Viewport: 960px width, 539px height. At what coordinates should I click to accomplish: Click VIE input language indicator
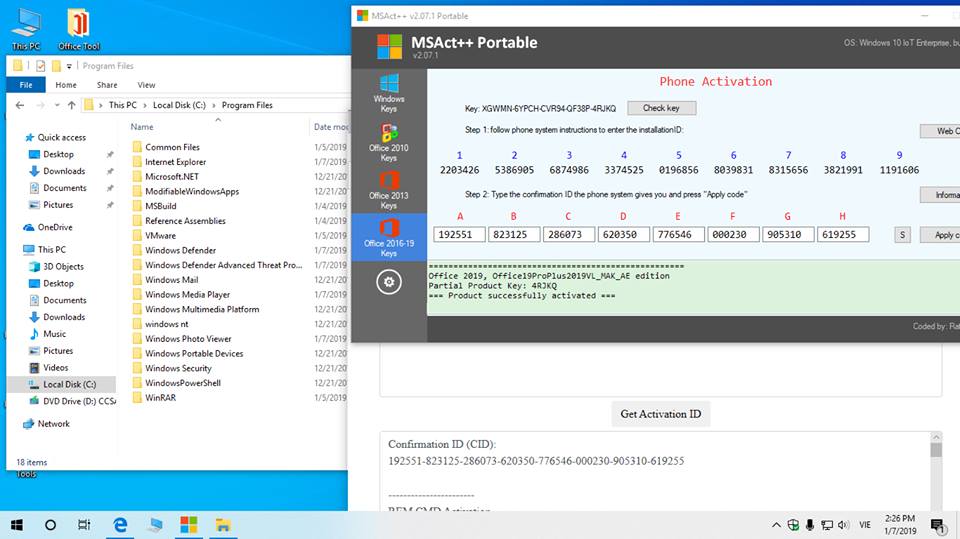[864, 525]
